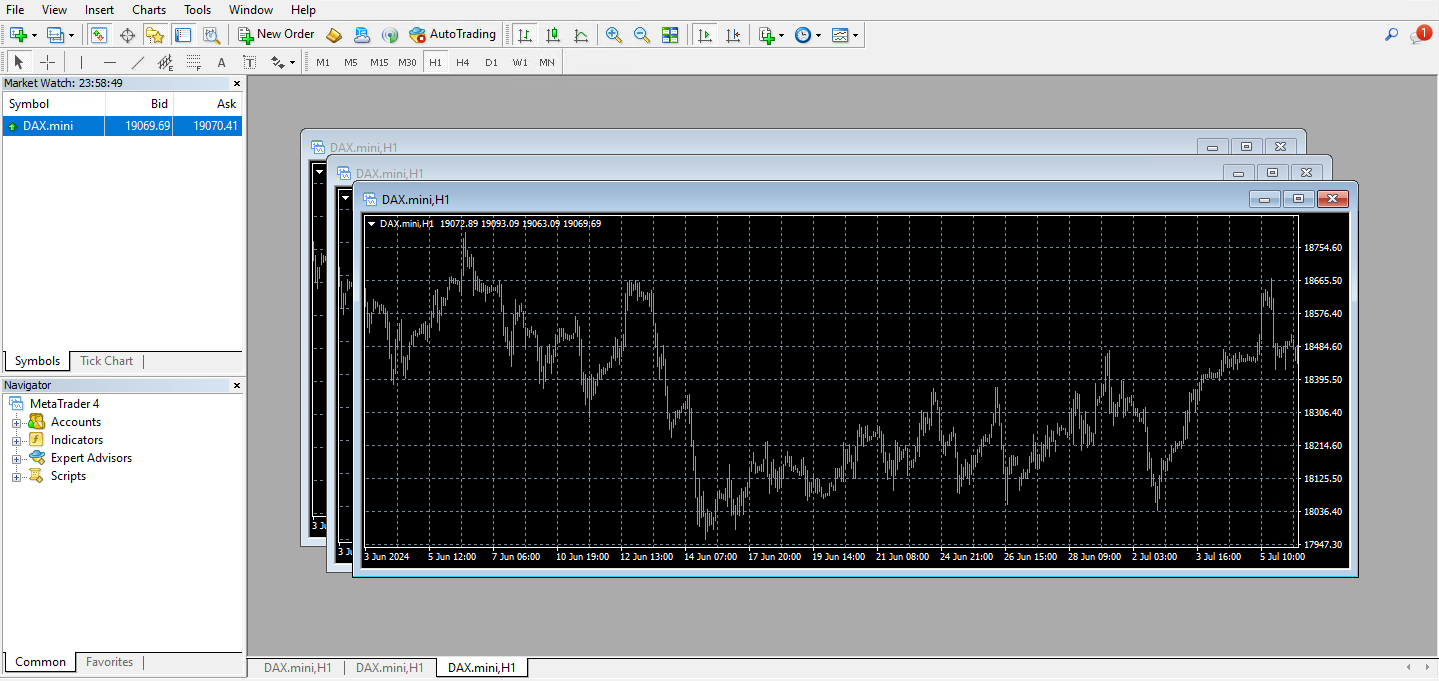Expand Accounts in the Navigator tree
Viewport: 1439px width, 681px height.
pyautogui.click(x=16, y=421)
